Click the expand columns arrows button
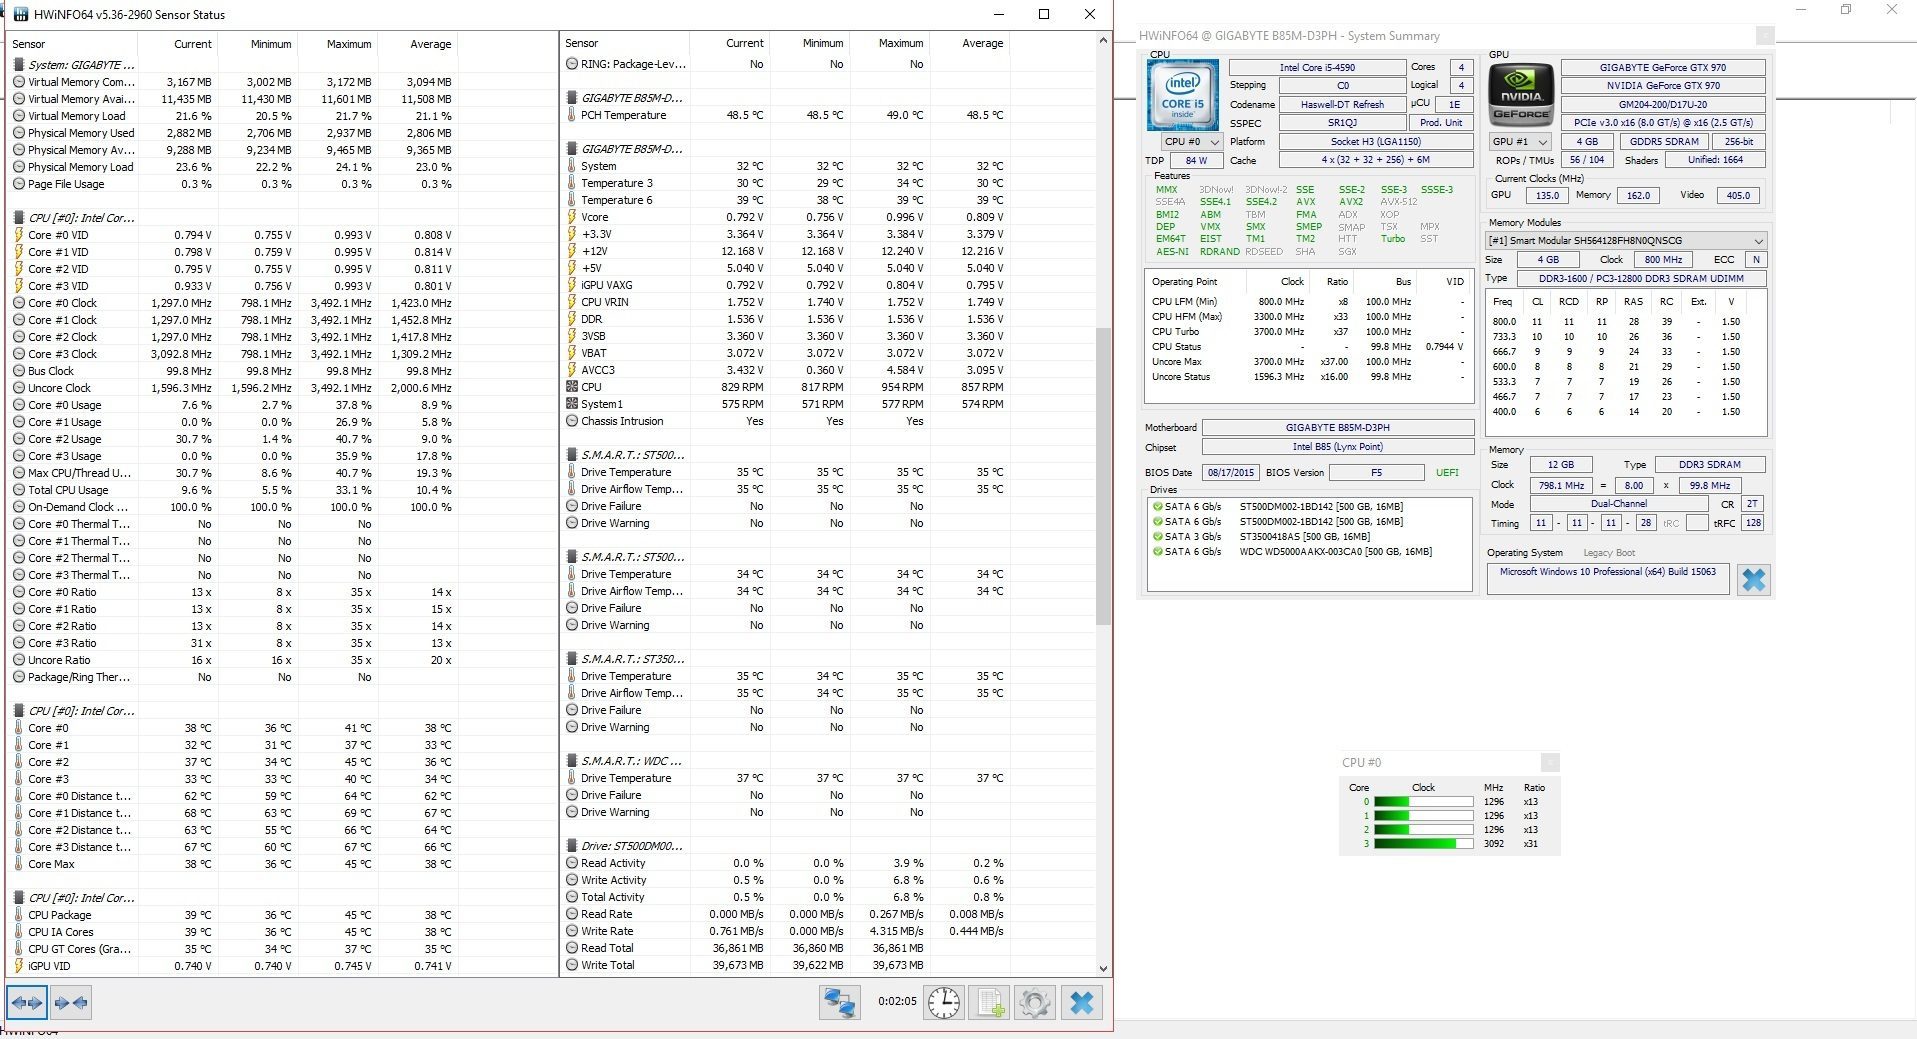This screenshot has width=1917, height=1039. click(27, 1002)
